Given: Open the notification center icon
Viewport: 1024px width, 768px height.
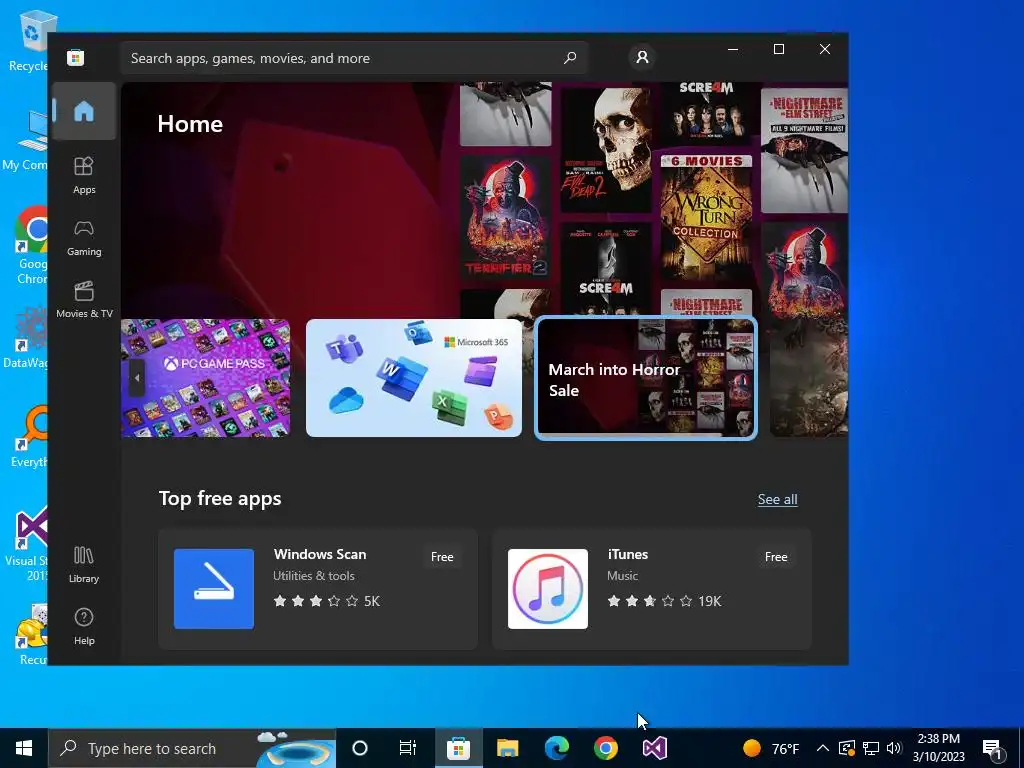Looking at the screenshot, I should (993, 748).
